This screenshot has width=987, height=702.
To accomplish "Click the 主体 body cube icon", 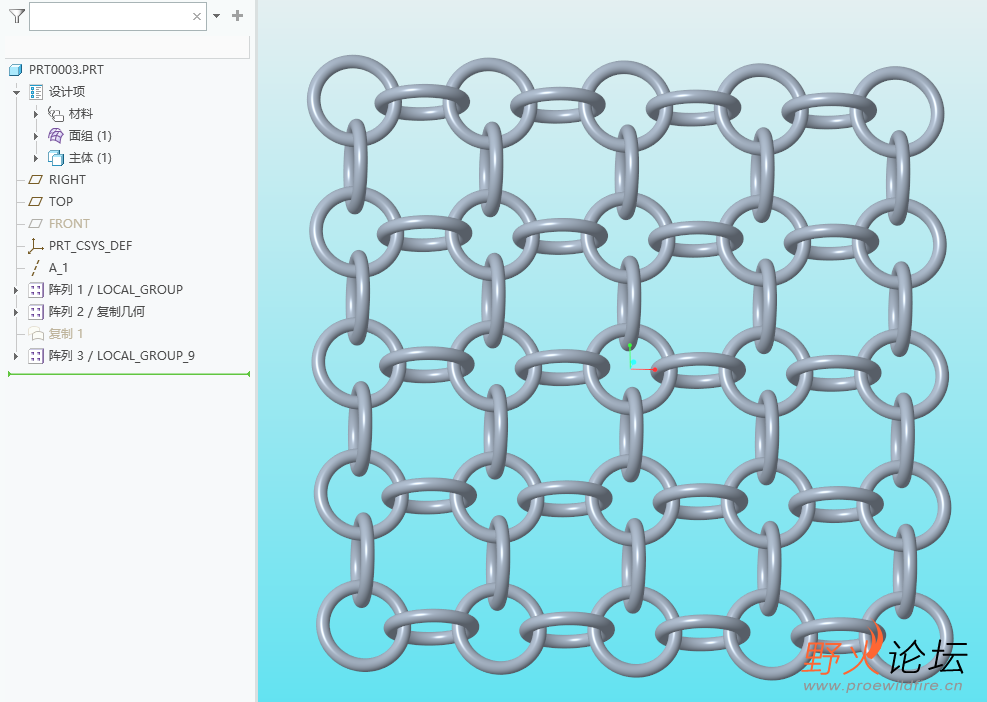I will 56,158.
